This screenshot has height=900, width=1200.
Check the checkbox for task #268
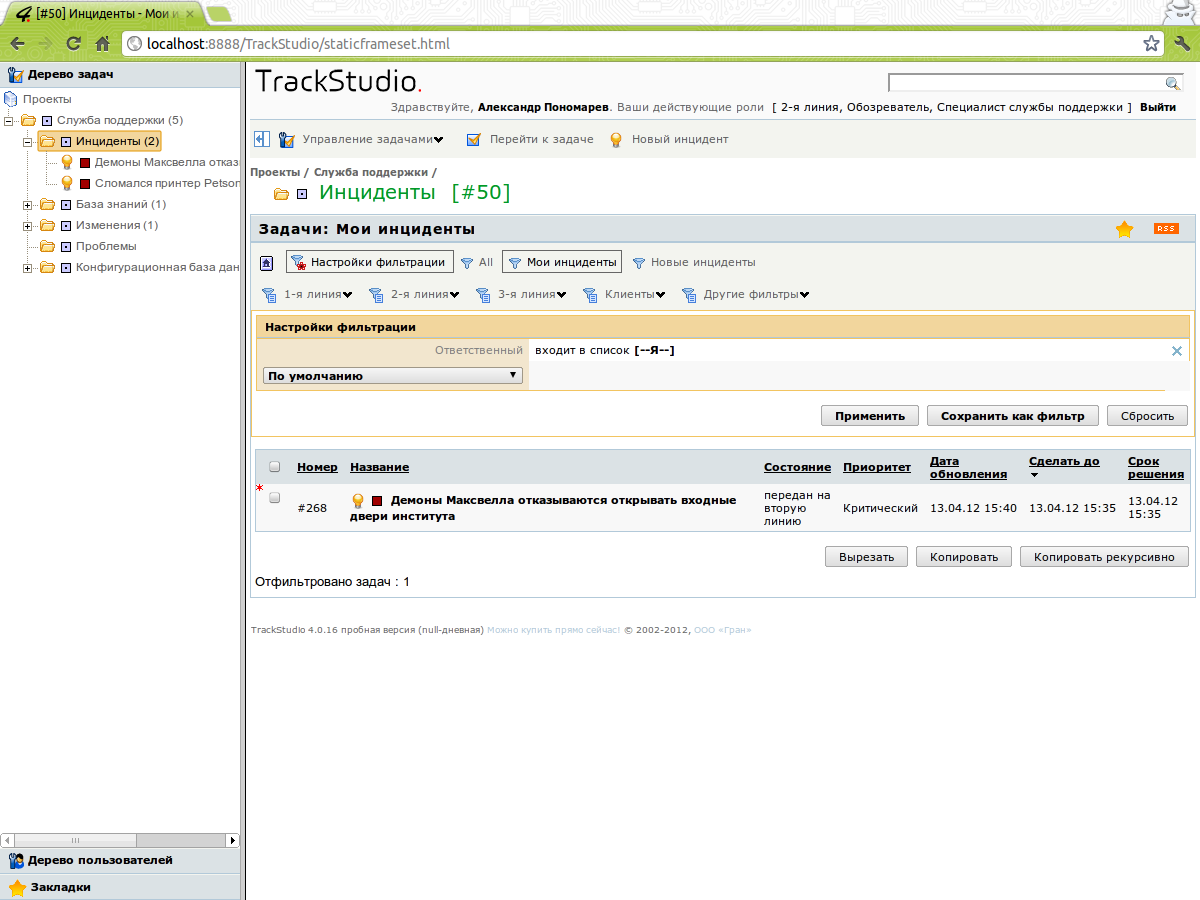click(275, 497)
